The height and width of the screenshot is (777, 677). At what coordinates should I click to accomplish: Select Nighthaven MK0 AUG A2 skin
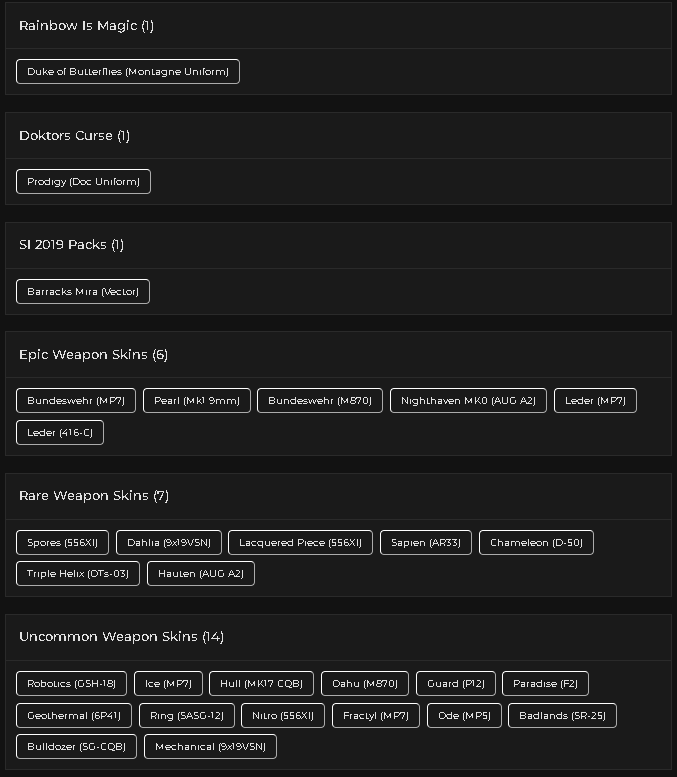coord(468,400)
